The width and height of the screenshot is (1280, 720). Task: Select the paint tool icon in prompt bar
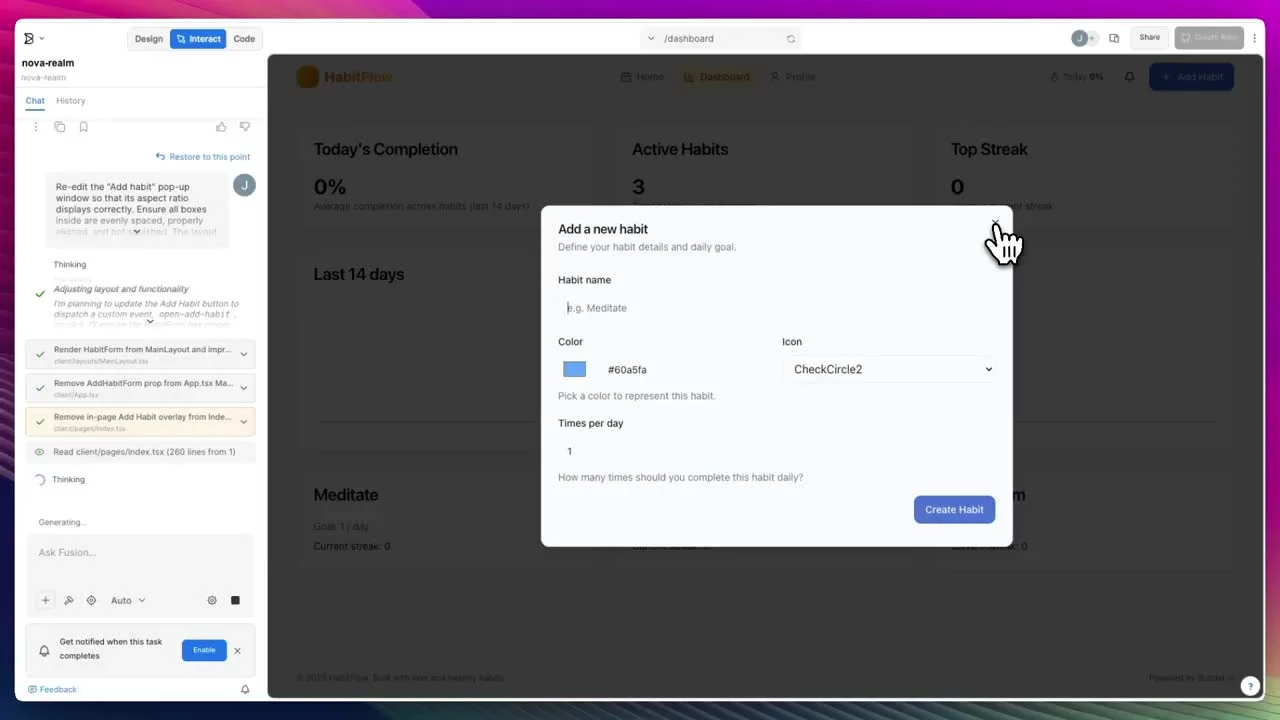[69, 600]
